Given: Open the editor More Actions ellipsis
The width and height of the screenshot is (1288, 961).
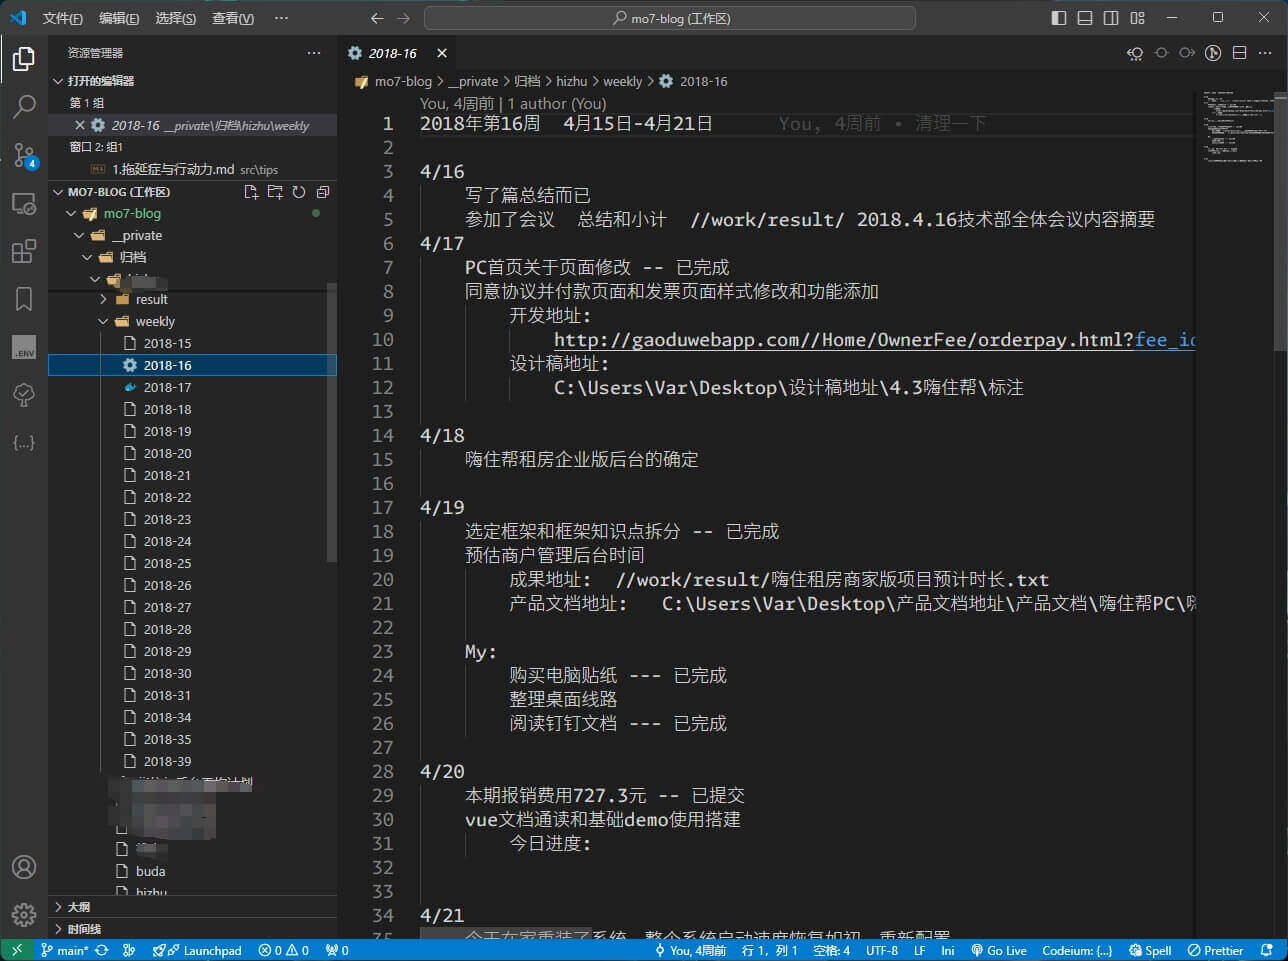Looking at the screenshot, I should coord(1265,53).
